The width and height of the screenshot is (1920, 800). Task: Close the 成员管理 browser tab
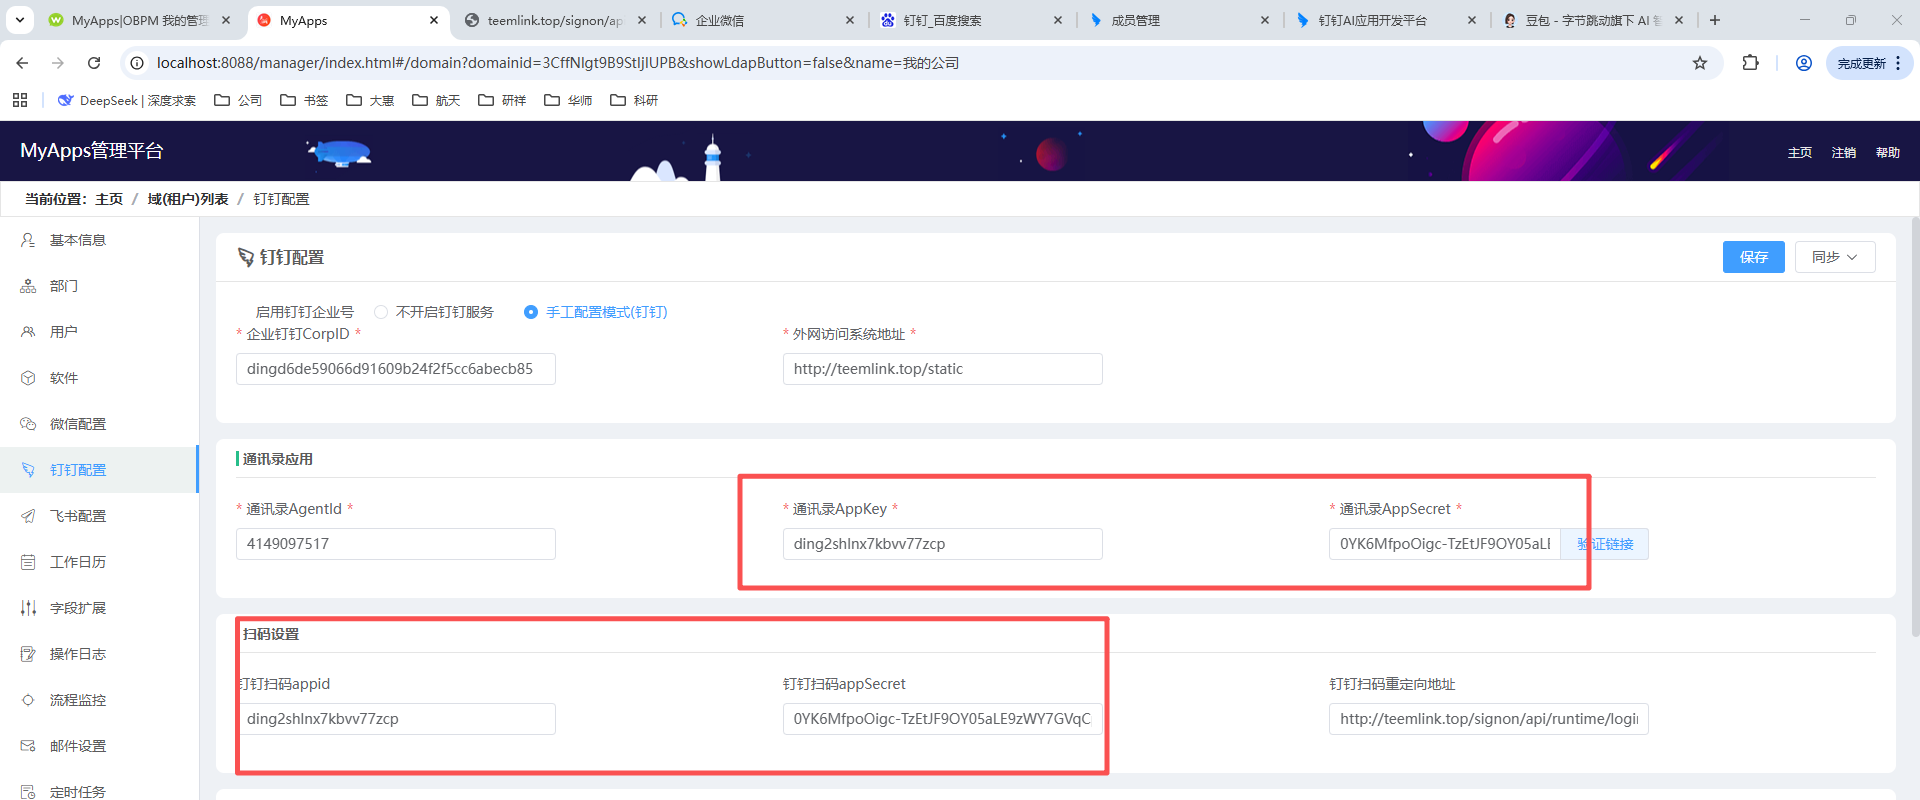coord(1265,20)
